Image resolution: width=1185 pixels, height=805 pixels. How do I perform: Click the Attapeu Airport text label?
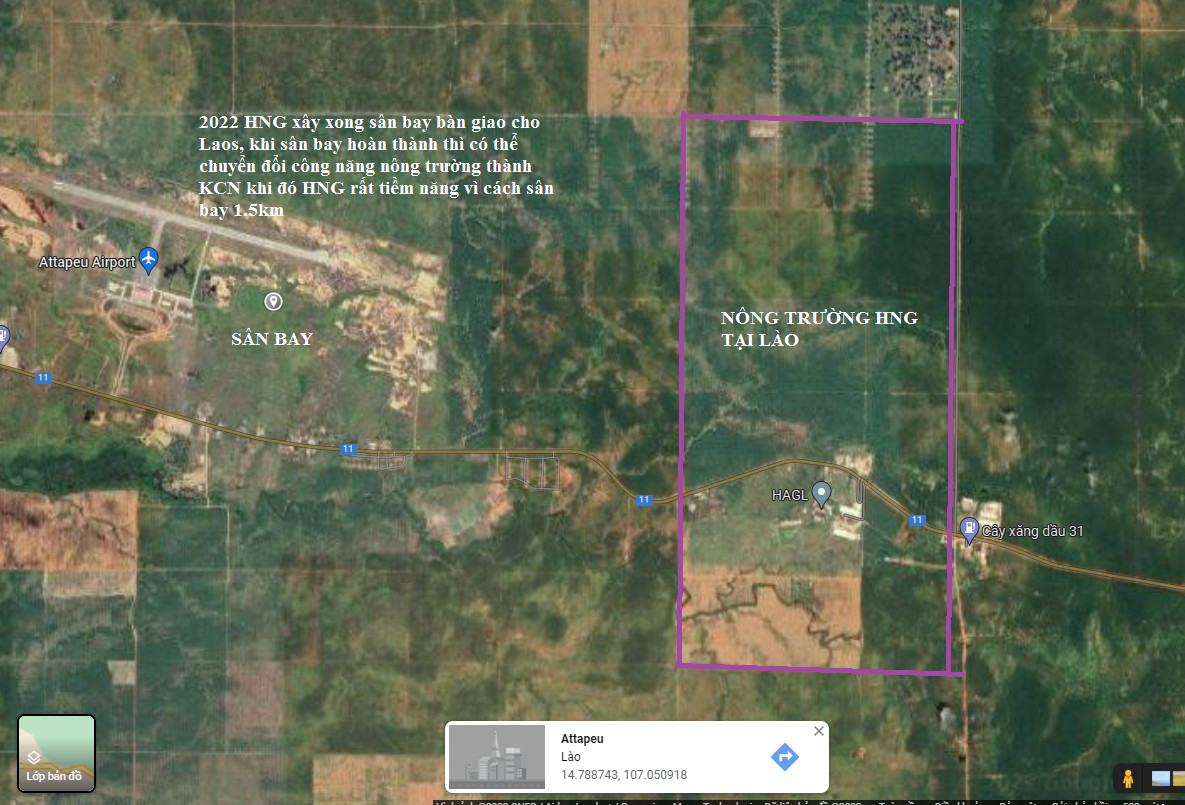tap(86, 262)
